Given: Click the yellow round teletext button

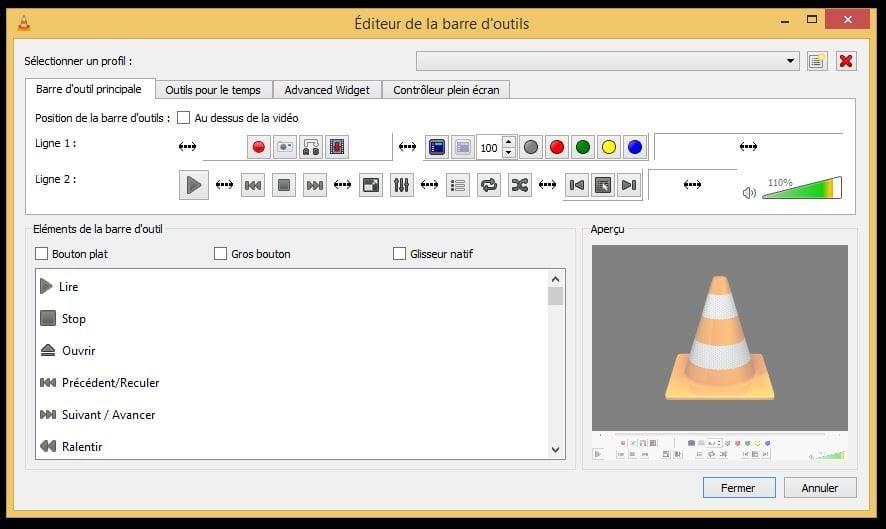Looking at the screenshot, I should coord(609,148).
